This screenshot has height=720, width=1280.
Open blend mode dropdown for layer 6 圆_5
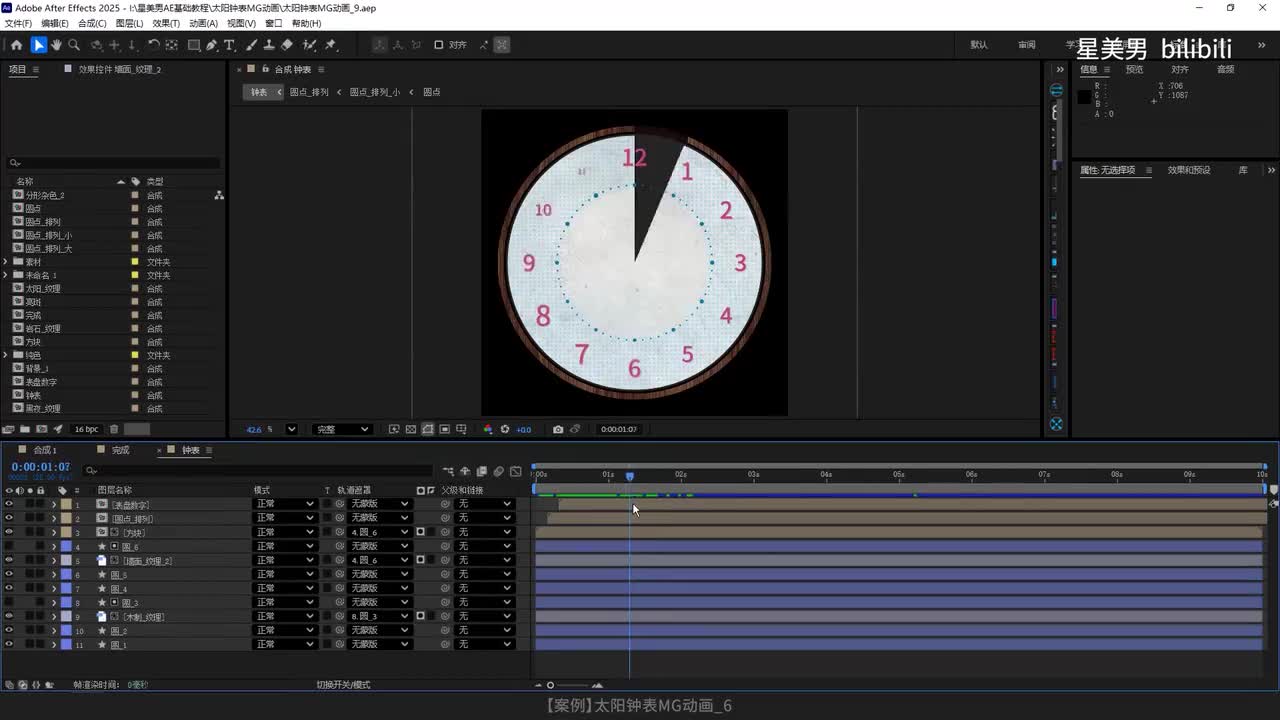(x=283, y=575)
